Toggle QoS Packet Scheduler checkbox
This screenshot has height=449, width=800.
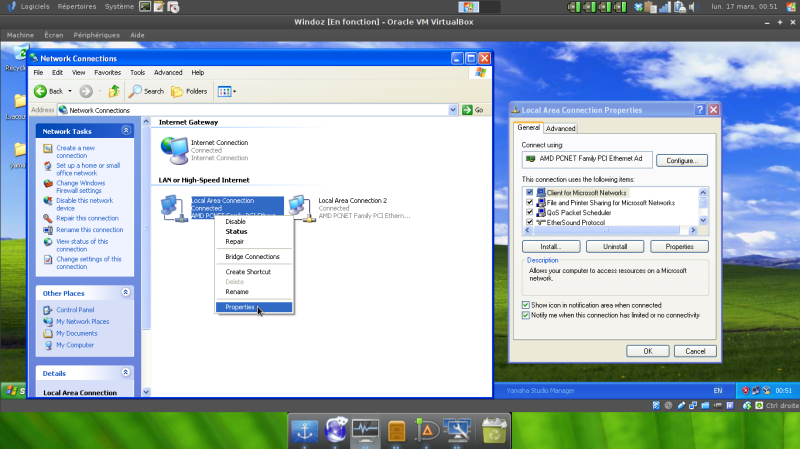coord(530,212)
